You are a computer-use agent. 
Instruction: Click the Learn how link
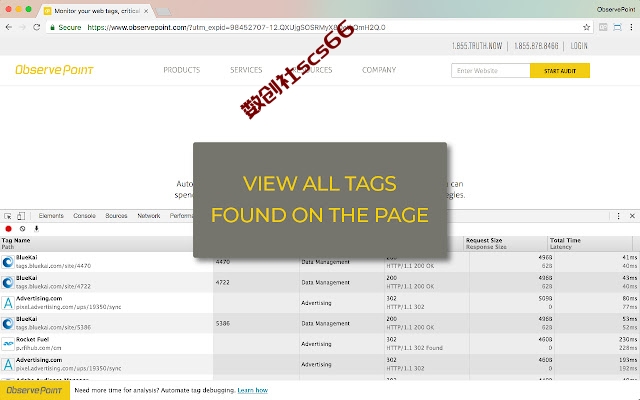click(253, 390)
